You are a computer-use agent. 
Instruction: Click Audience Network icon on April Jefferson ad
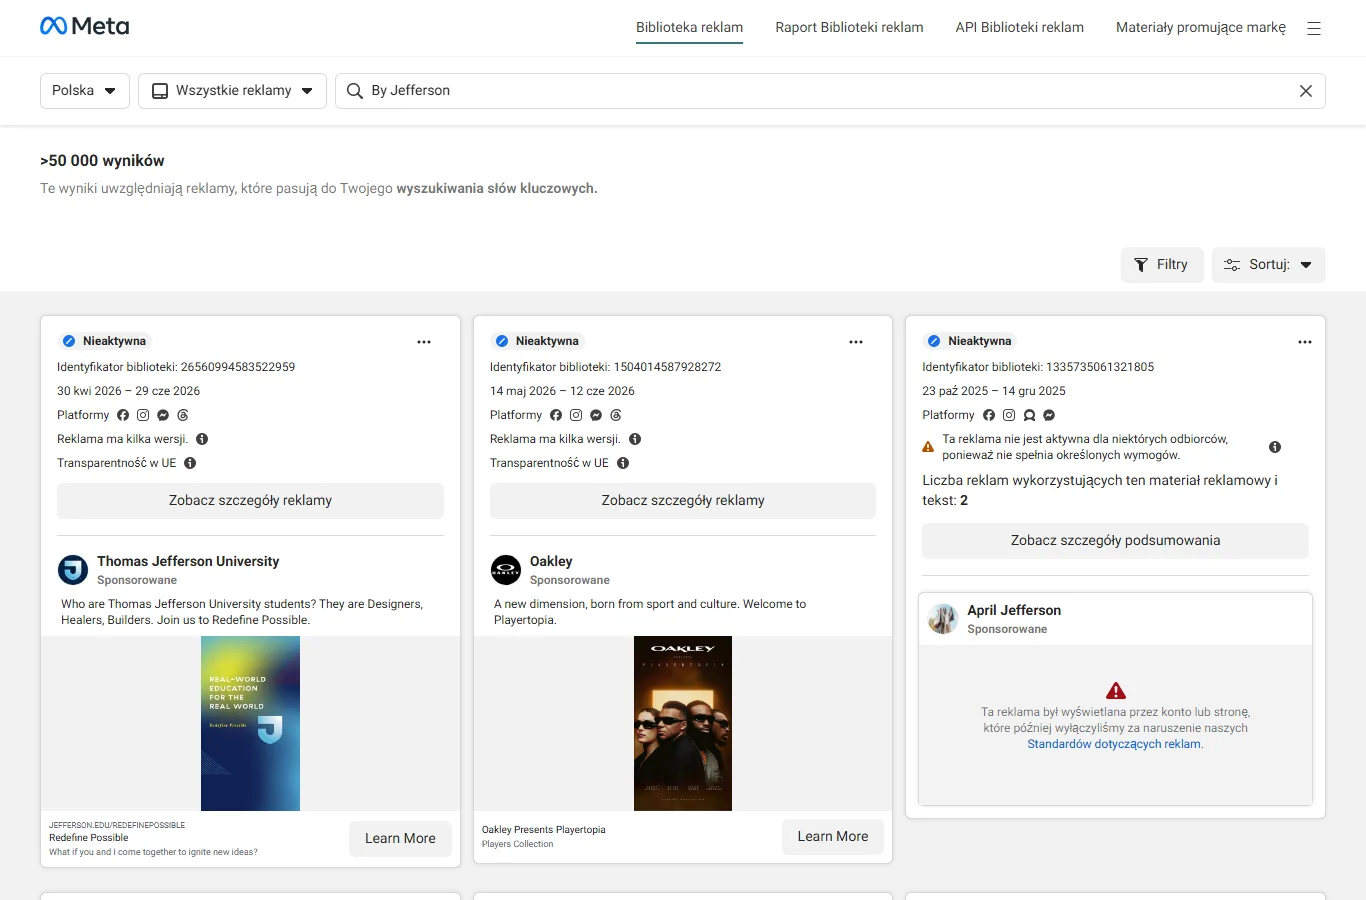1029,415
